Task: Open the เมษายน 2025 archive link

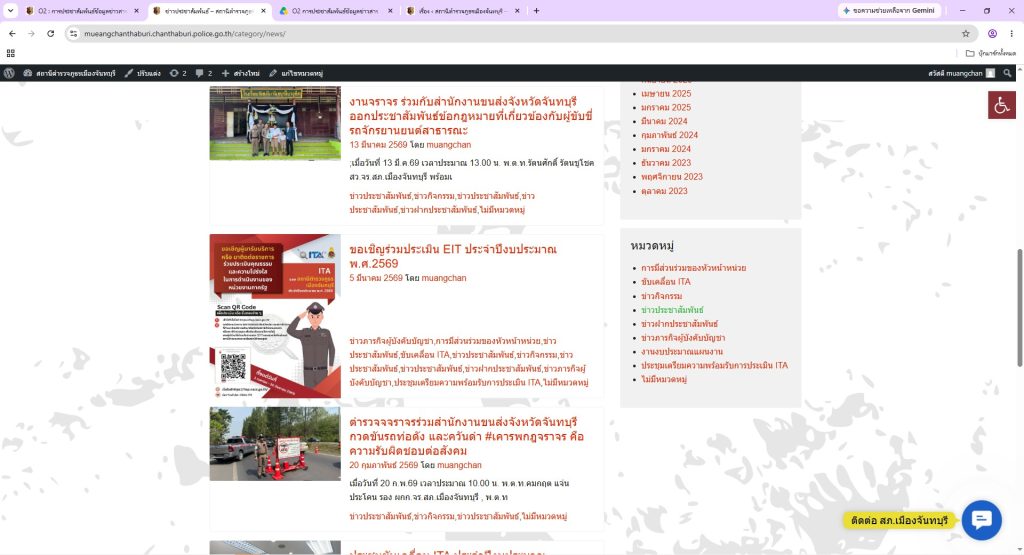Action: coord(665,93)
